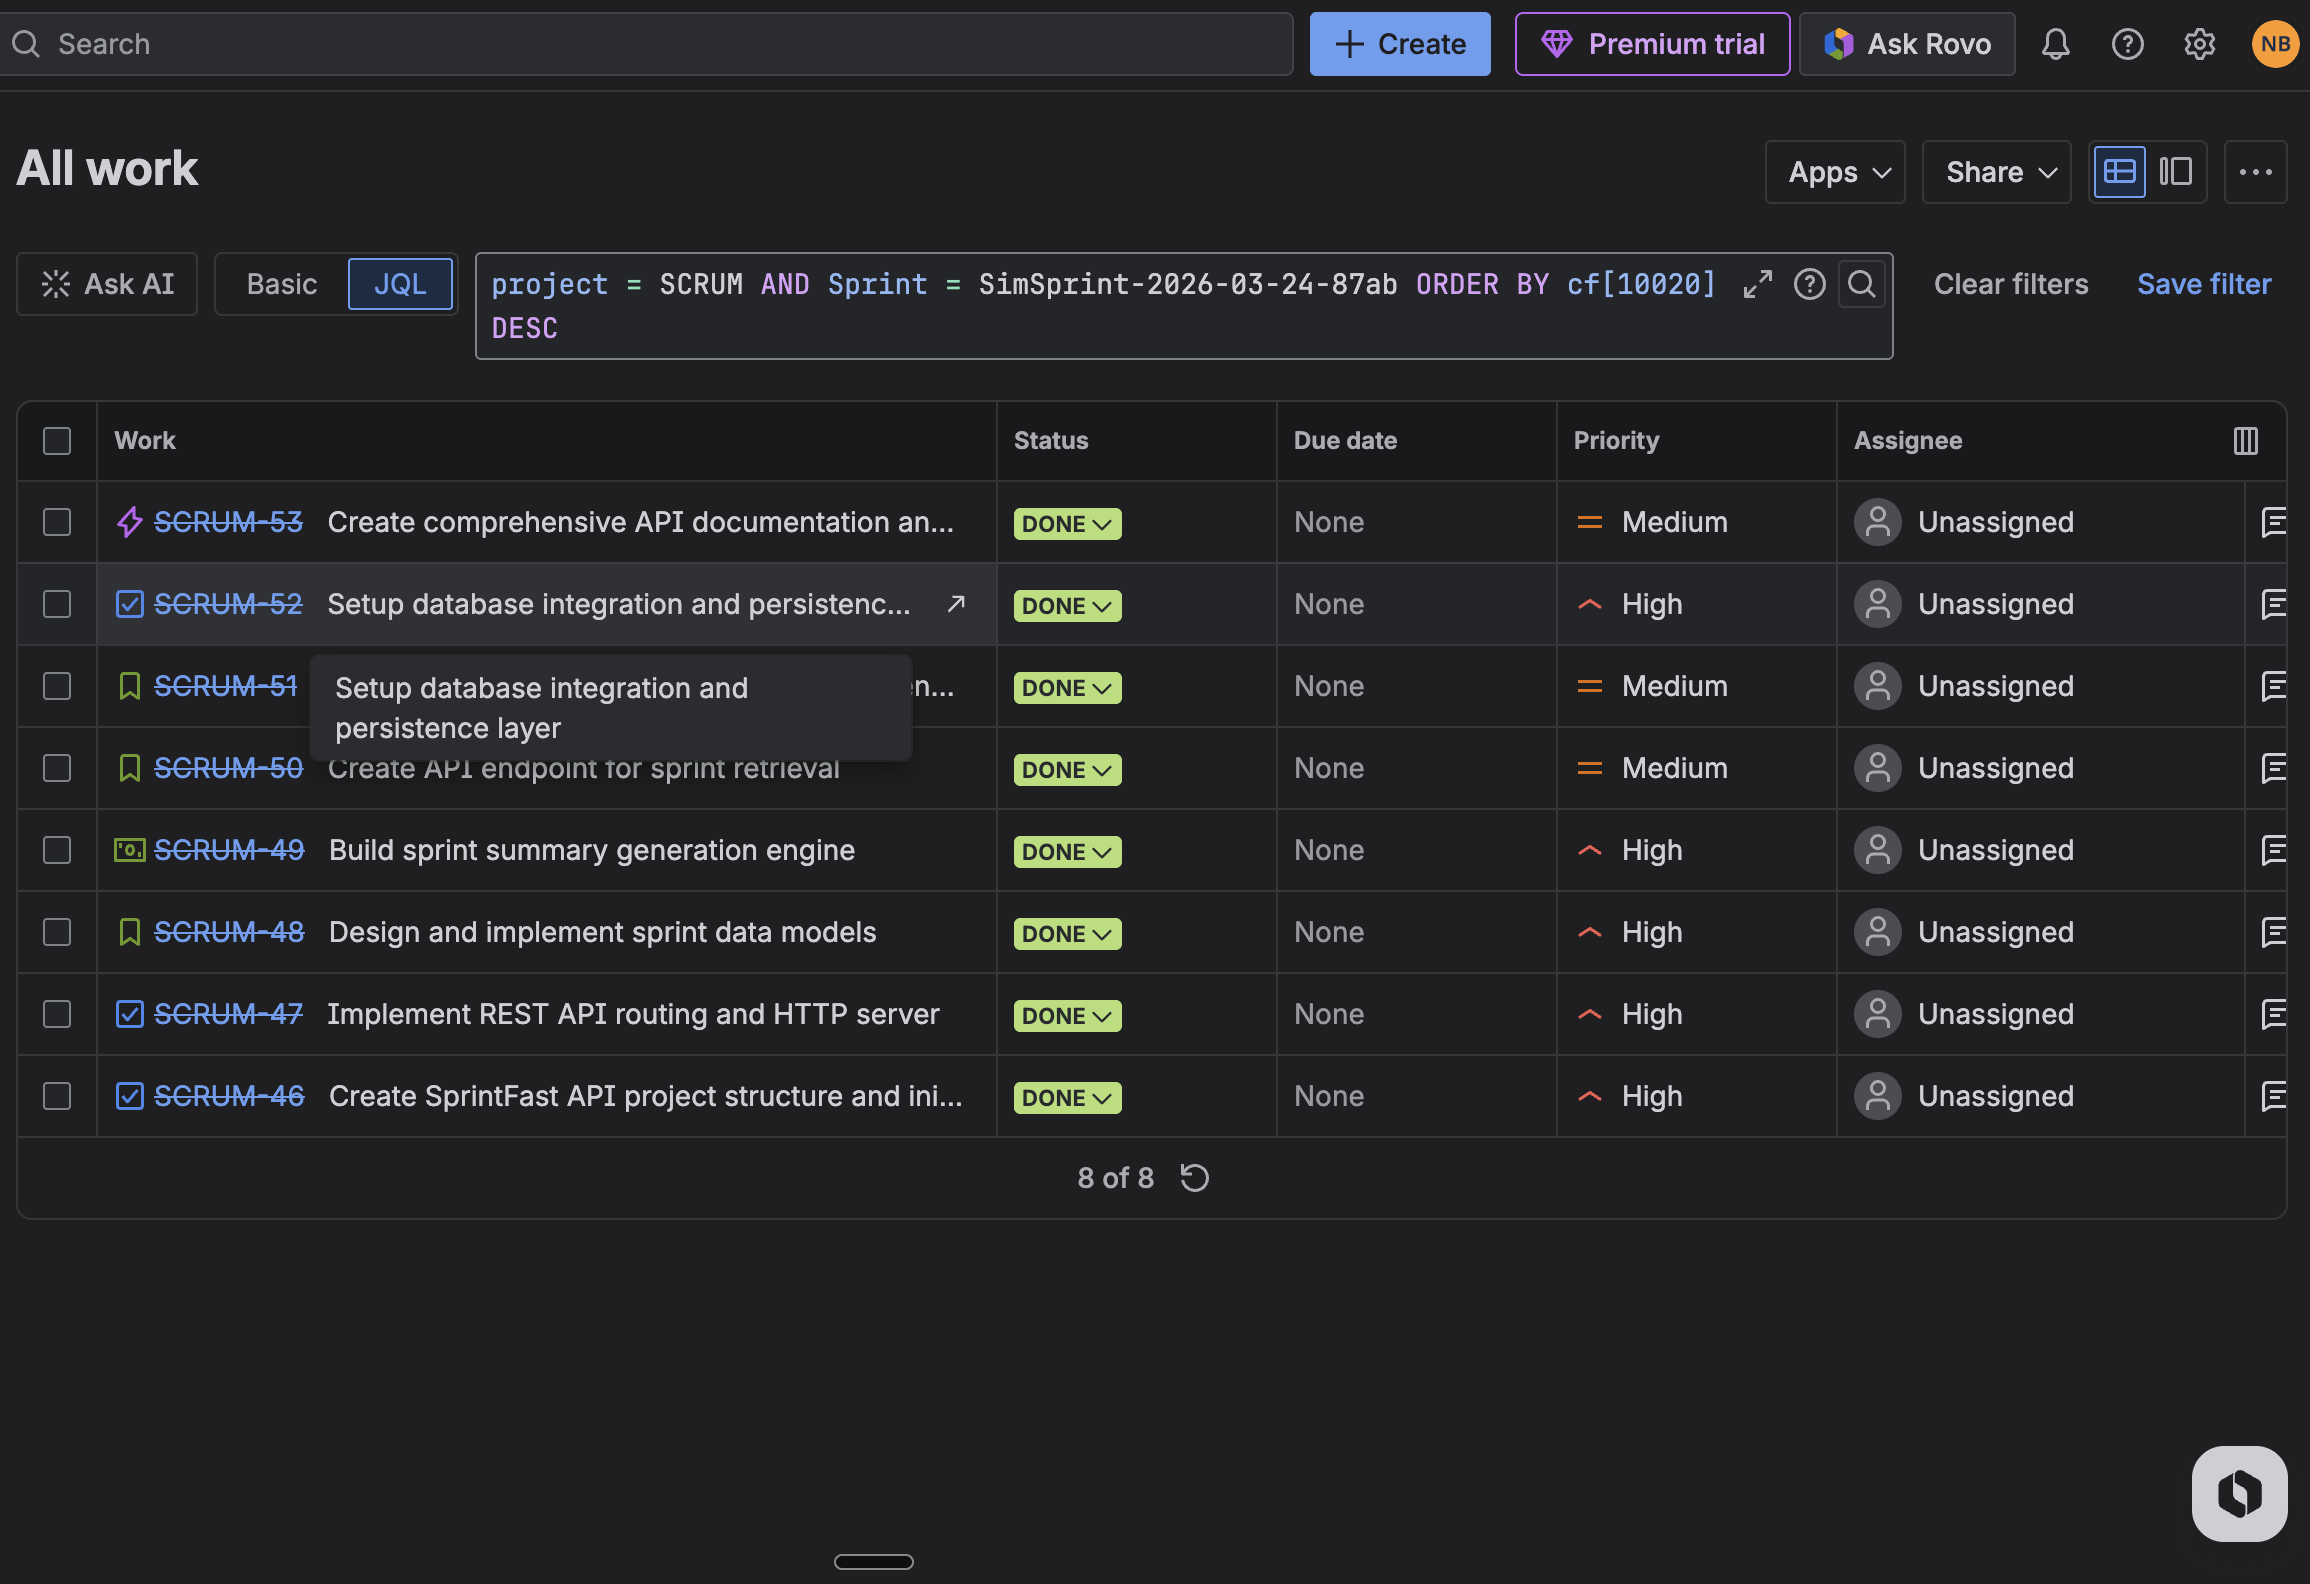The image size is (2310, 1584).
Task: Switch to list view layout
Action: [x=2119, y=172]
